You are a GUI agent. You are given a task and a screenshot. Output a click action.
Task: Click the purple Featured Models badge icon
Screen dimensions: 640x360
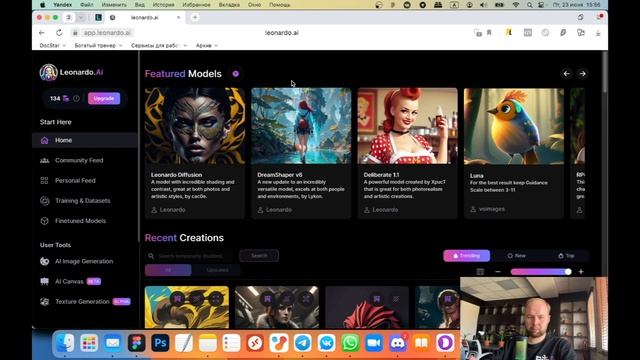point(236,74)
